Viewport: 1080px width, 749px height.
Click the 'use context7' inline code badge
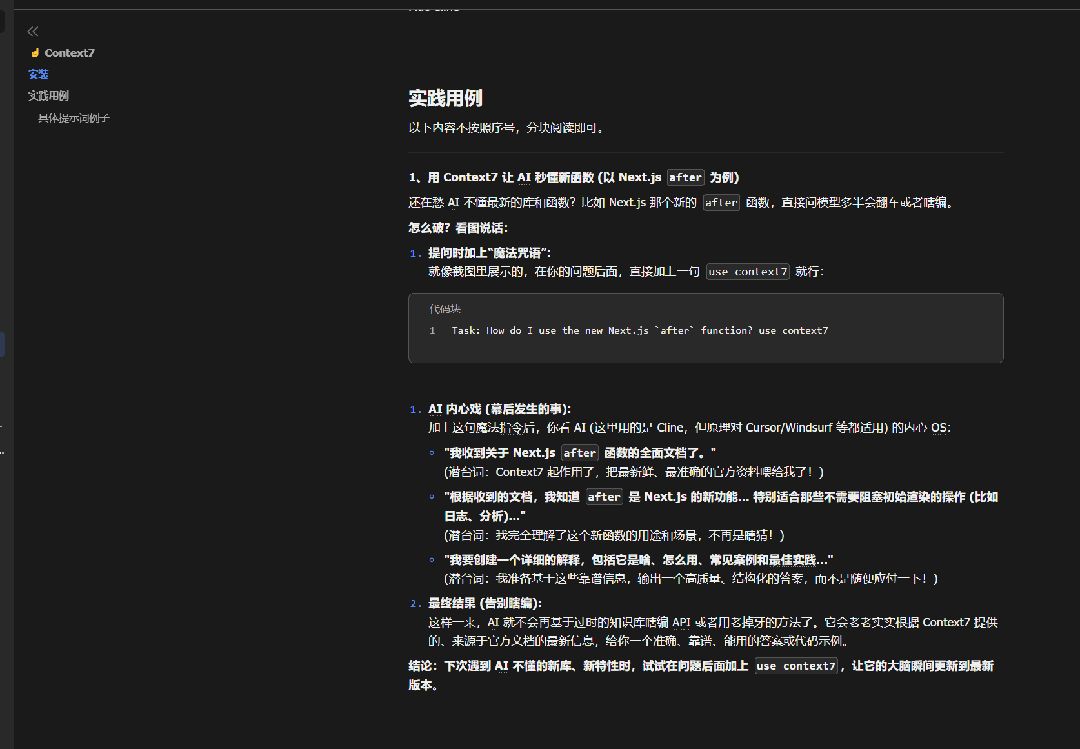coord(747,271)
